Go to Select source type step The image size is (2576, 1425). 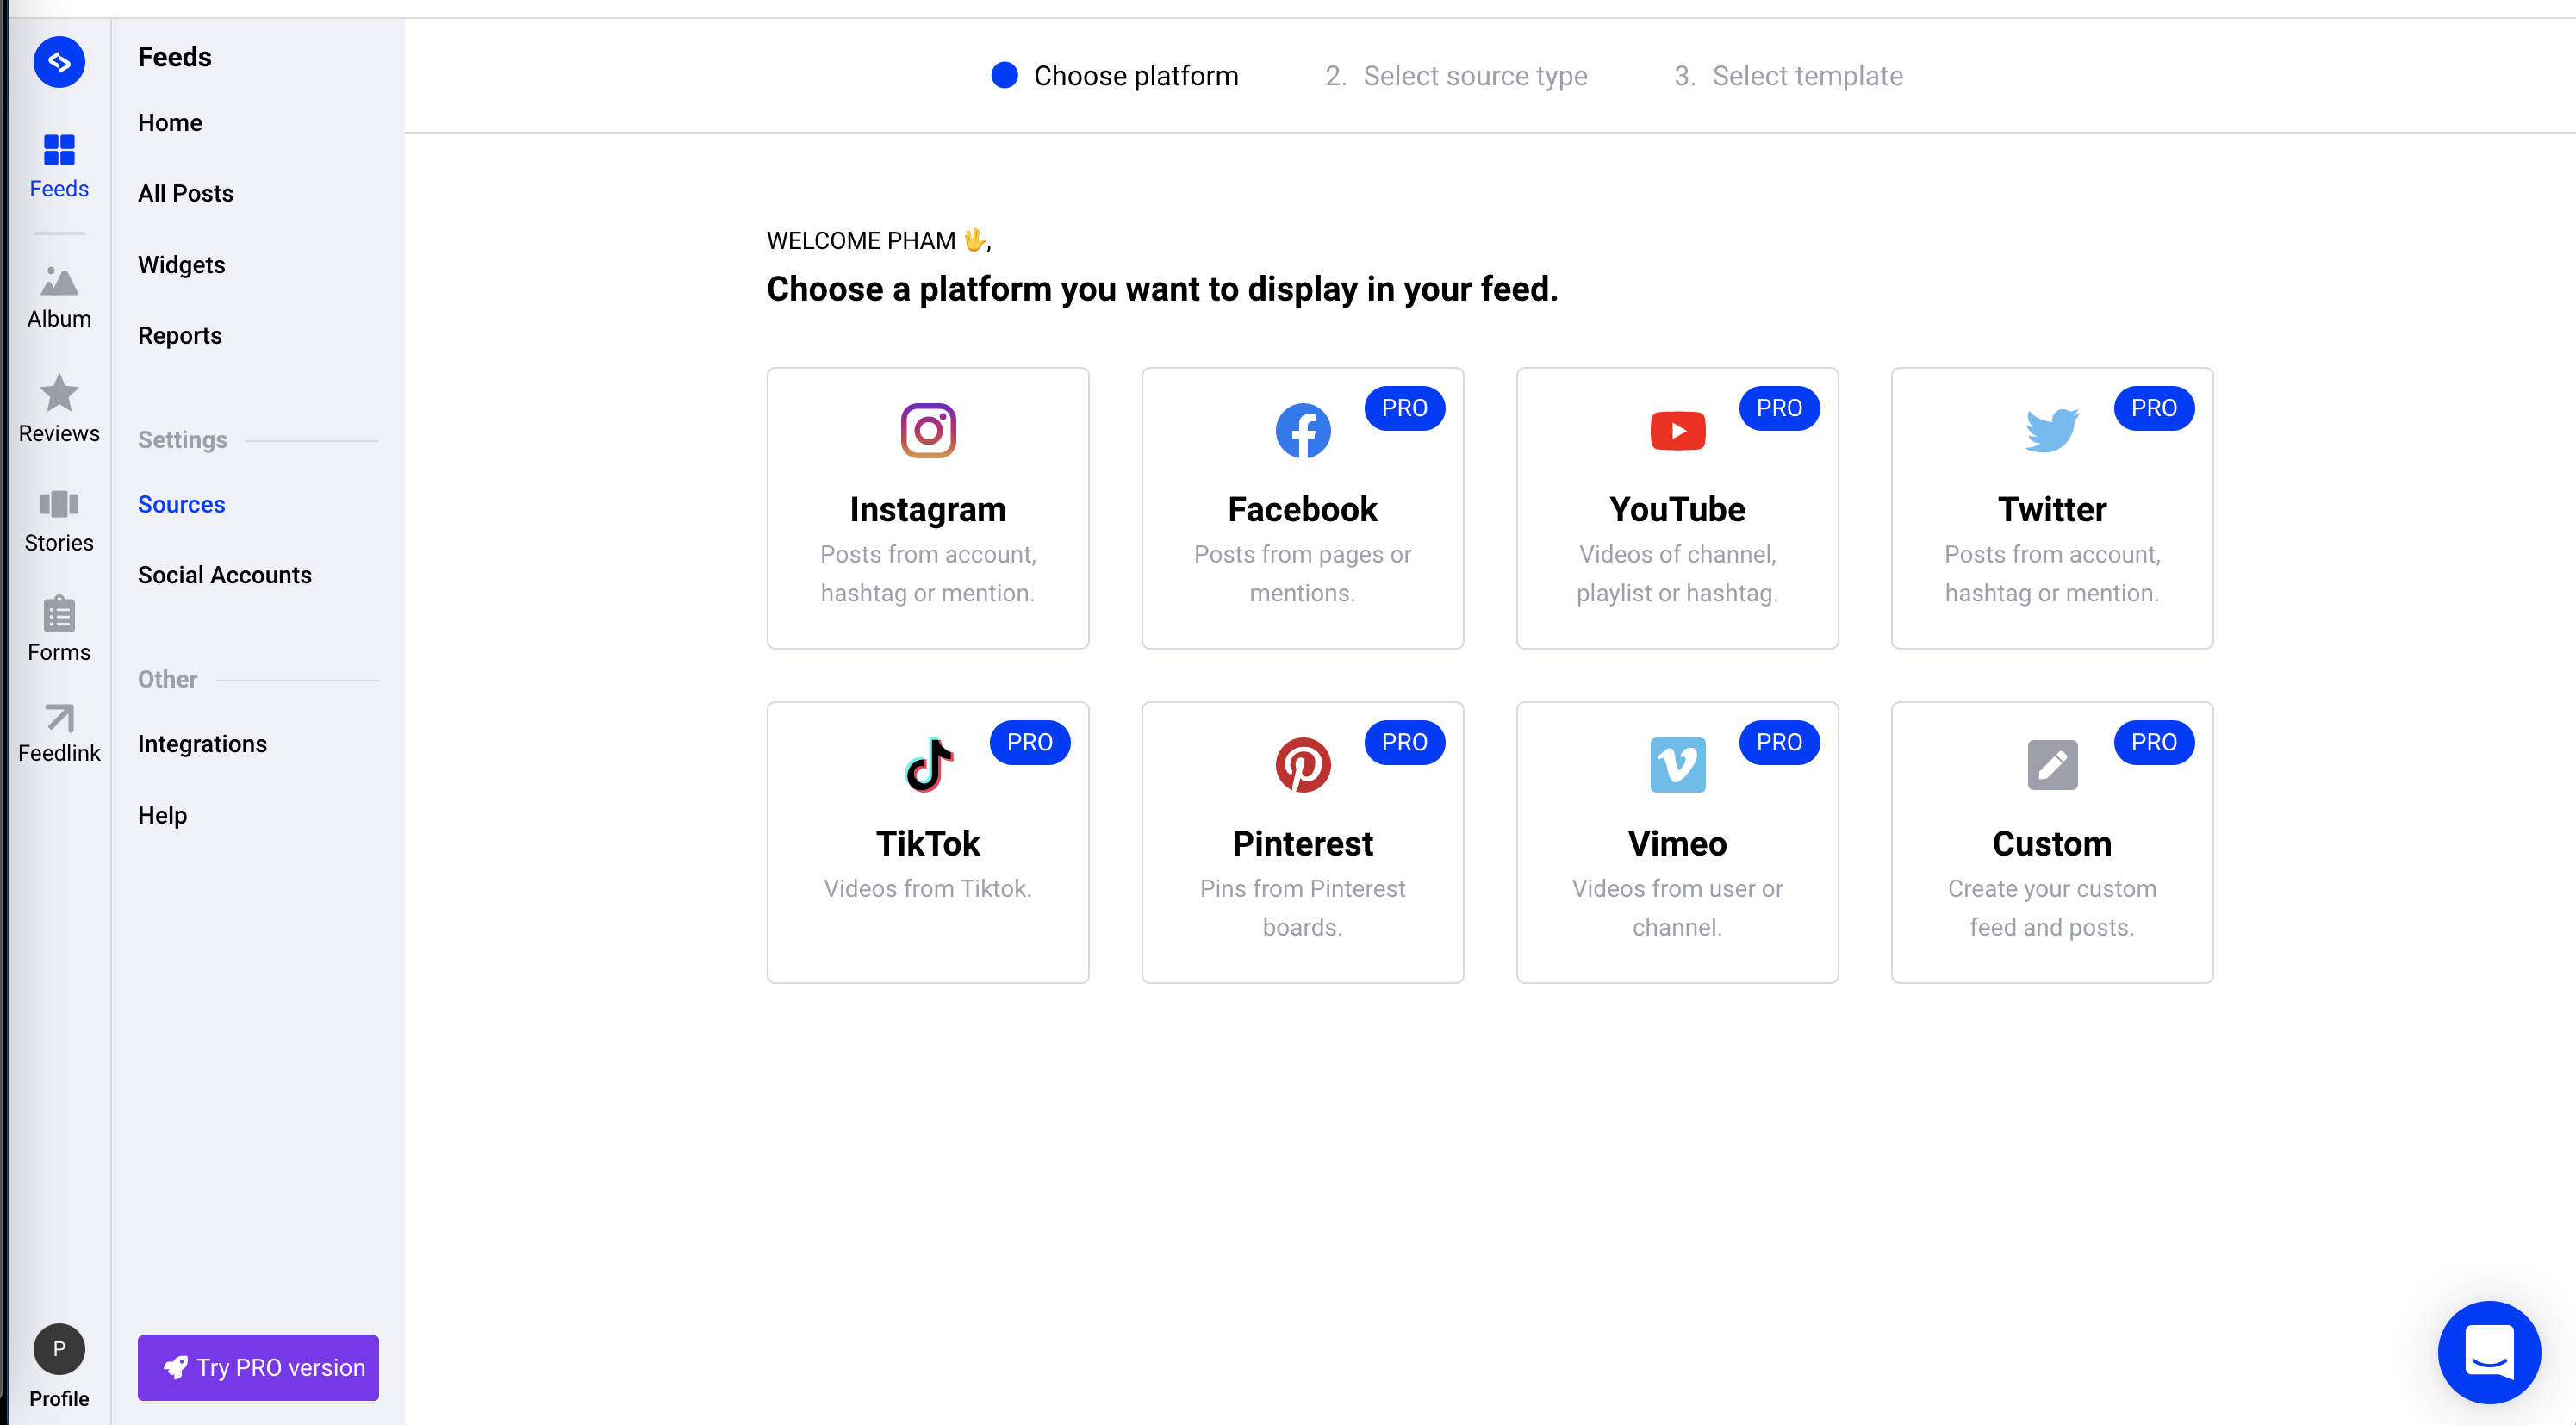click(1456, 76)
